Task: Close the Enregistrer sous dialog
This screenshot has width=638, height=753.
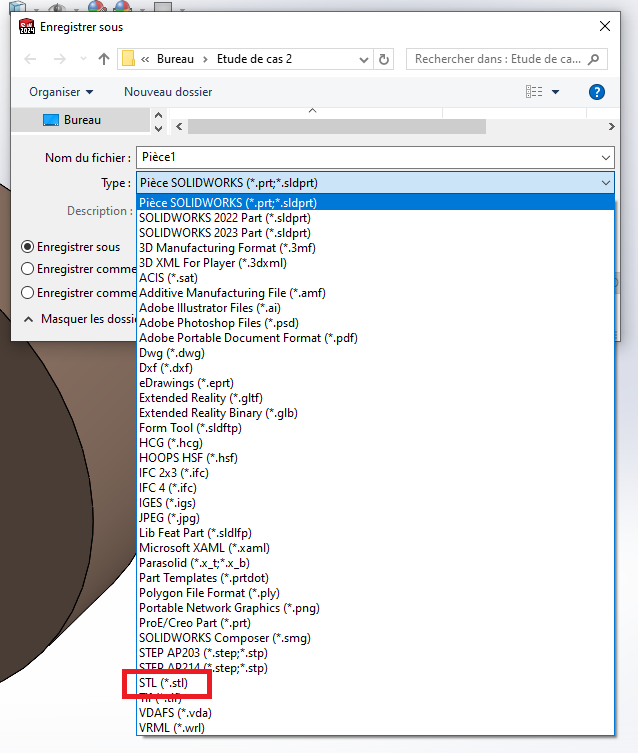Action: 605,26
